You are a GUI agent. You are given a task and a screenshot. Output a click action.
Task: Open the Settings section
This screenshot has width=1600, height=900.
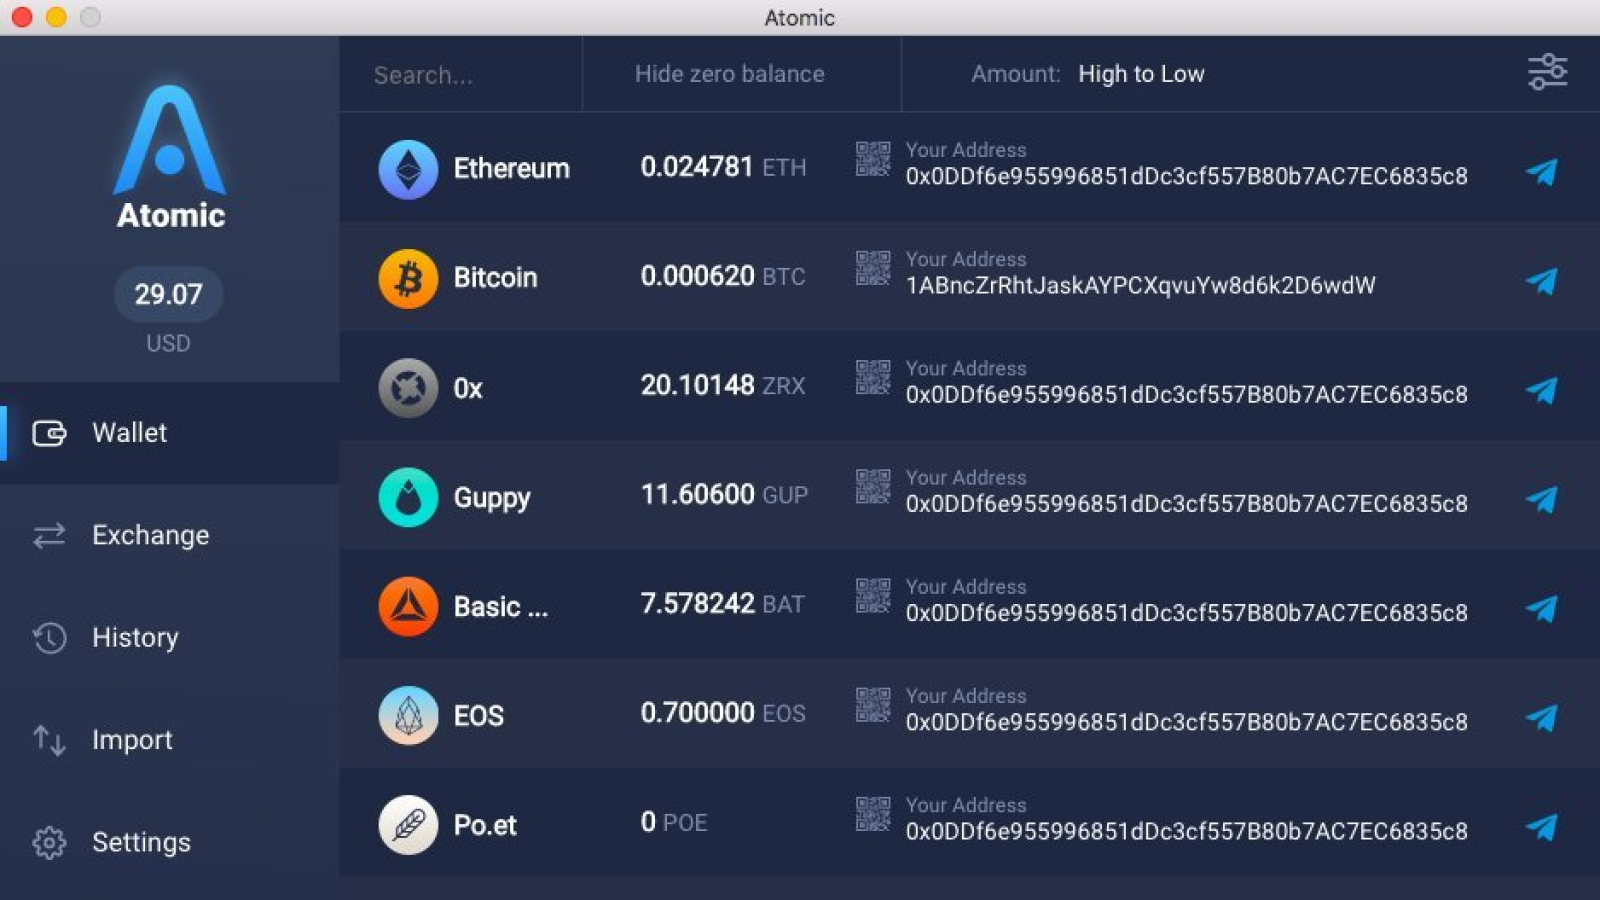pyautogui.click(x=169, y=842)
